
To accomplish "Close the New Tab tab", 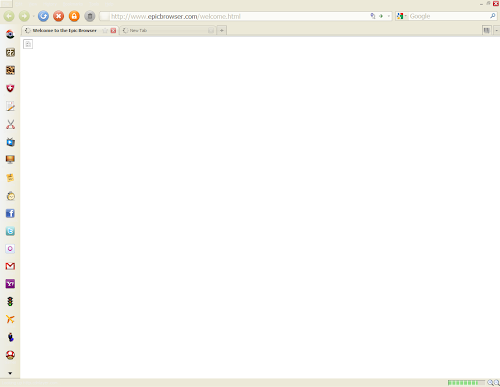I will pos(211,30).
